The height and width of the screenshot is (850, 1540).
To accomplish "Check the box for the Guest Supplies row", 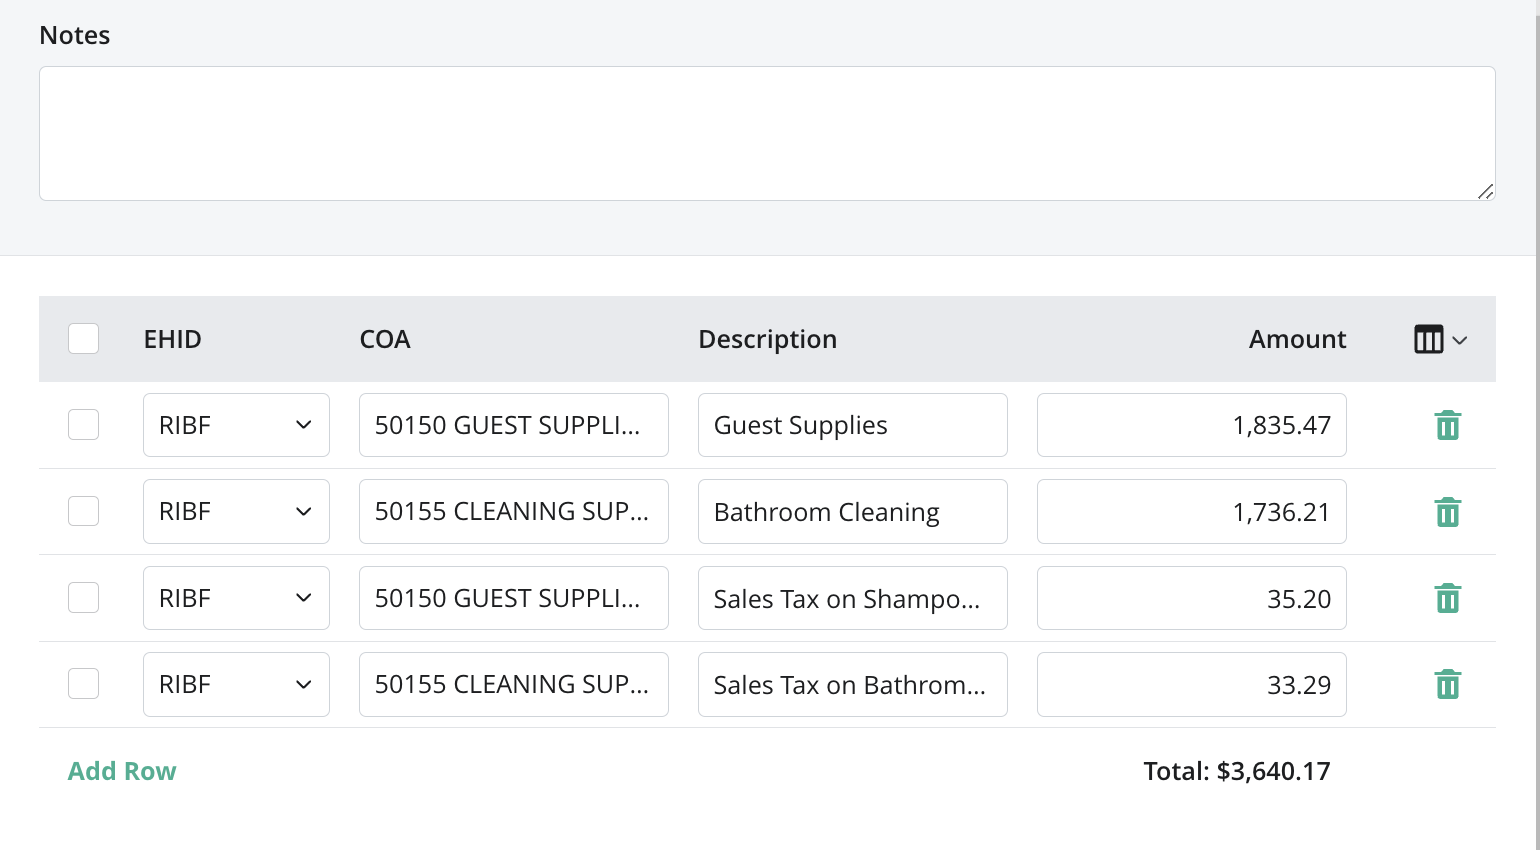I will click(83, 425).
